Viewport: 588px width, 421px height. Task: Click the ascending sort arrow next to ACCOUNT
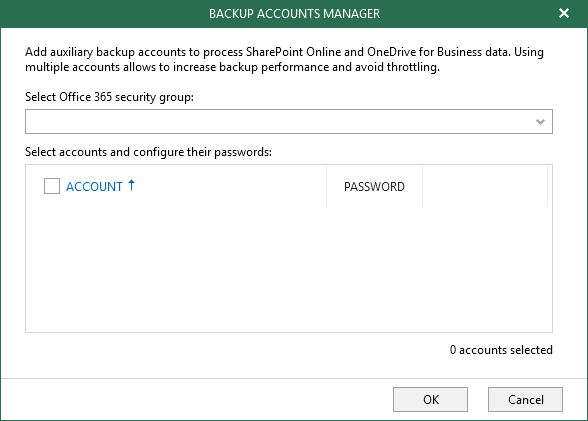click(131, 185)
